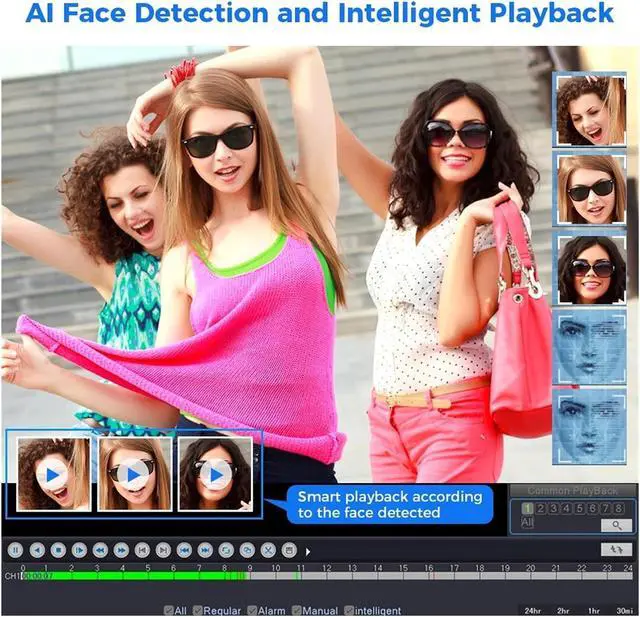The height and width of the screenshot is (617, 640).
Task: Play the middle sunglasses face clip thumbnail
Action: pyautogui.click(x=134, y=475)
